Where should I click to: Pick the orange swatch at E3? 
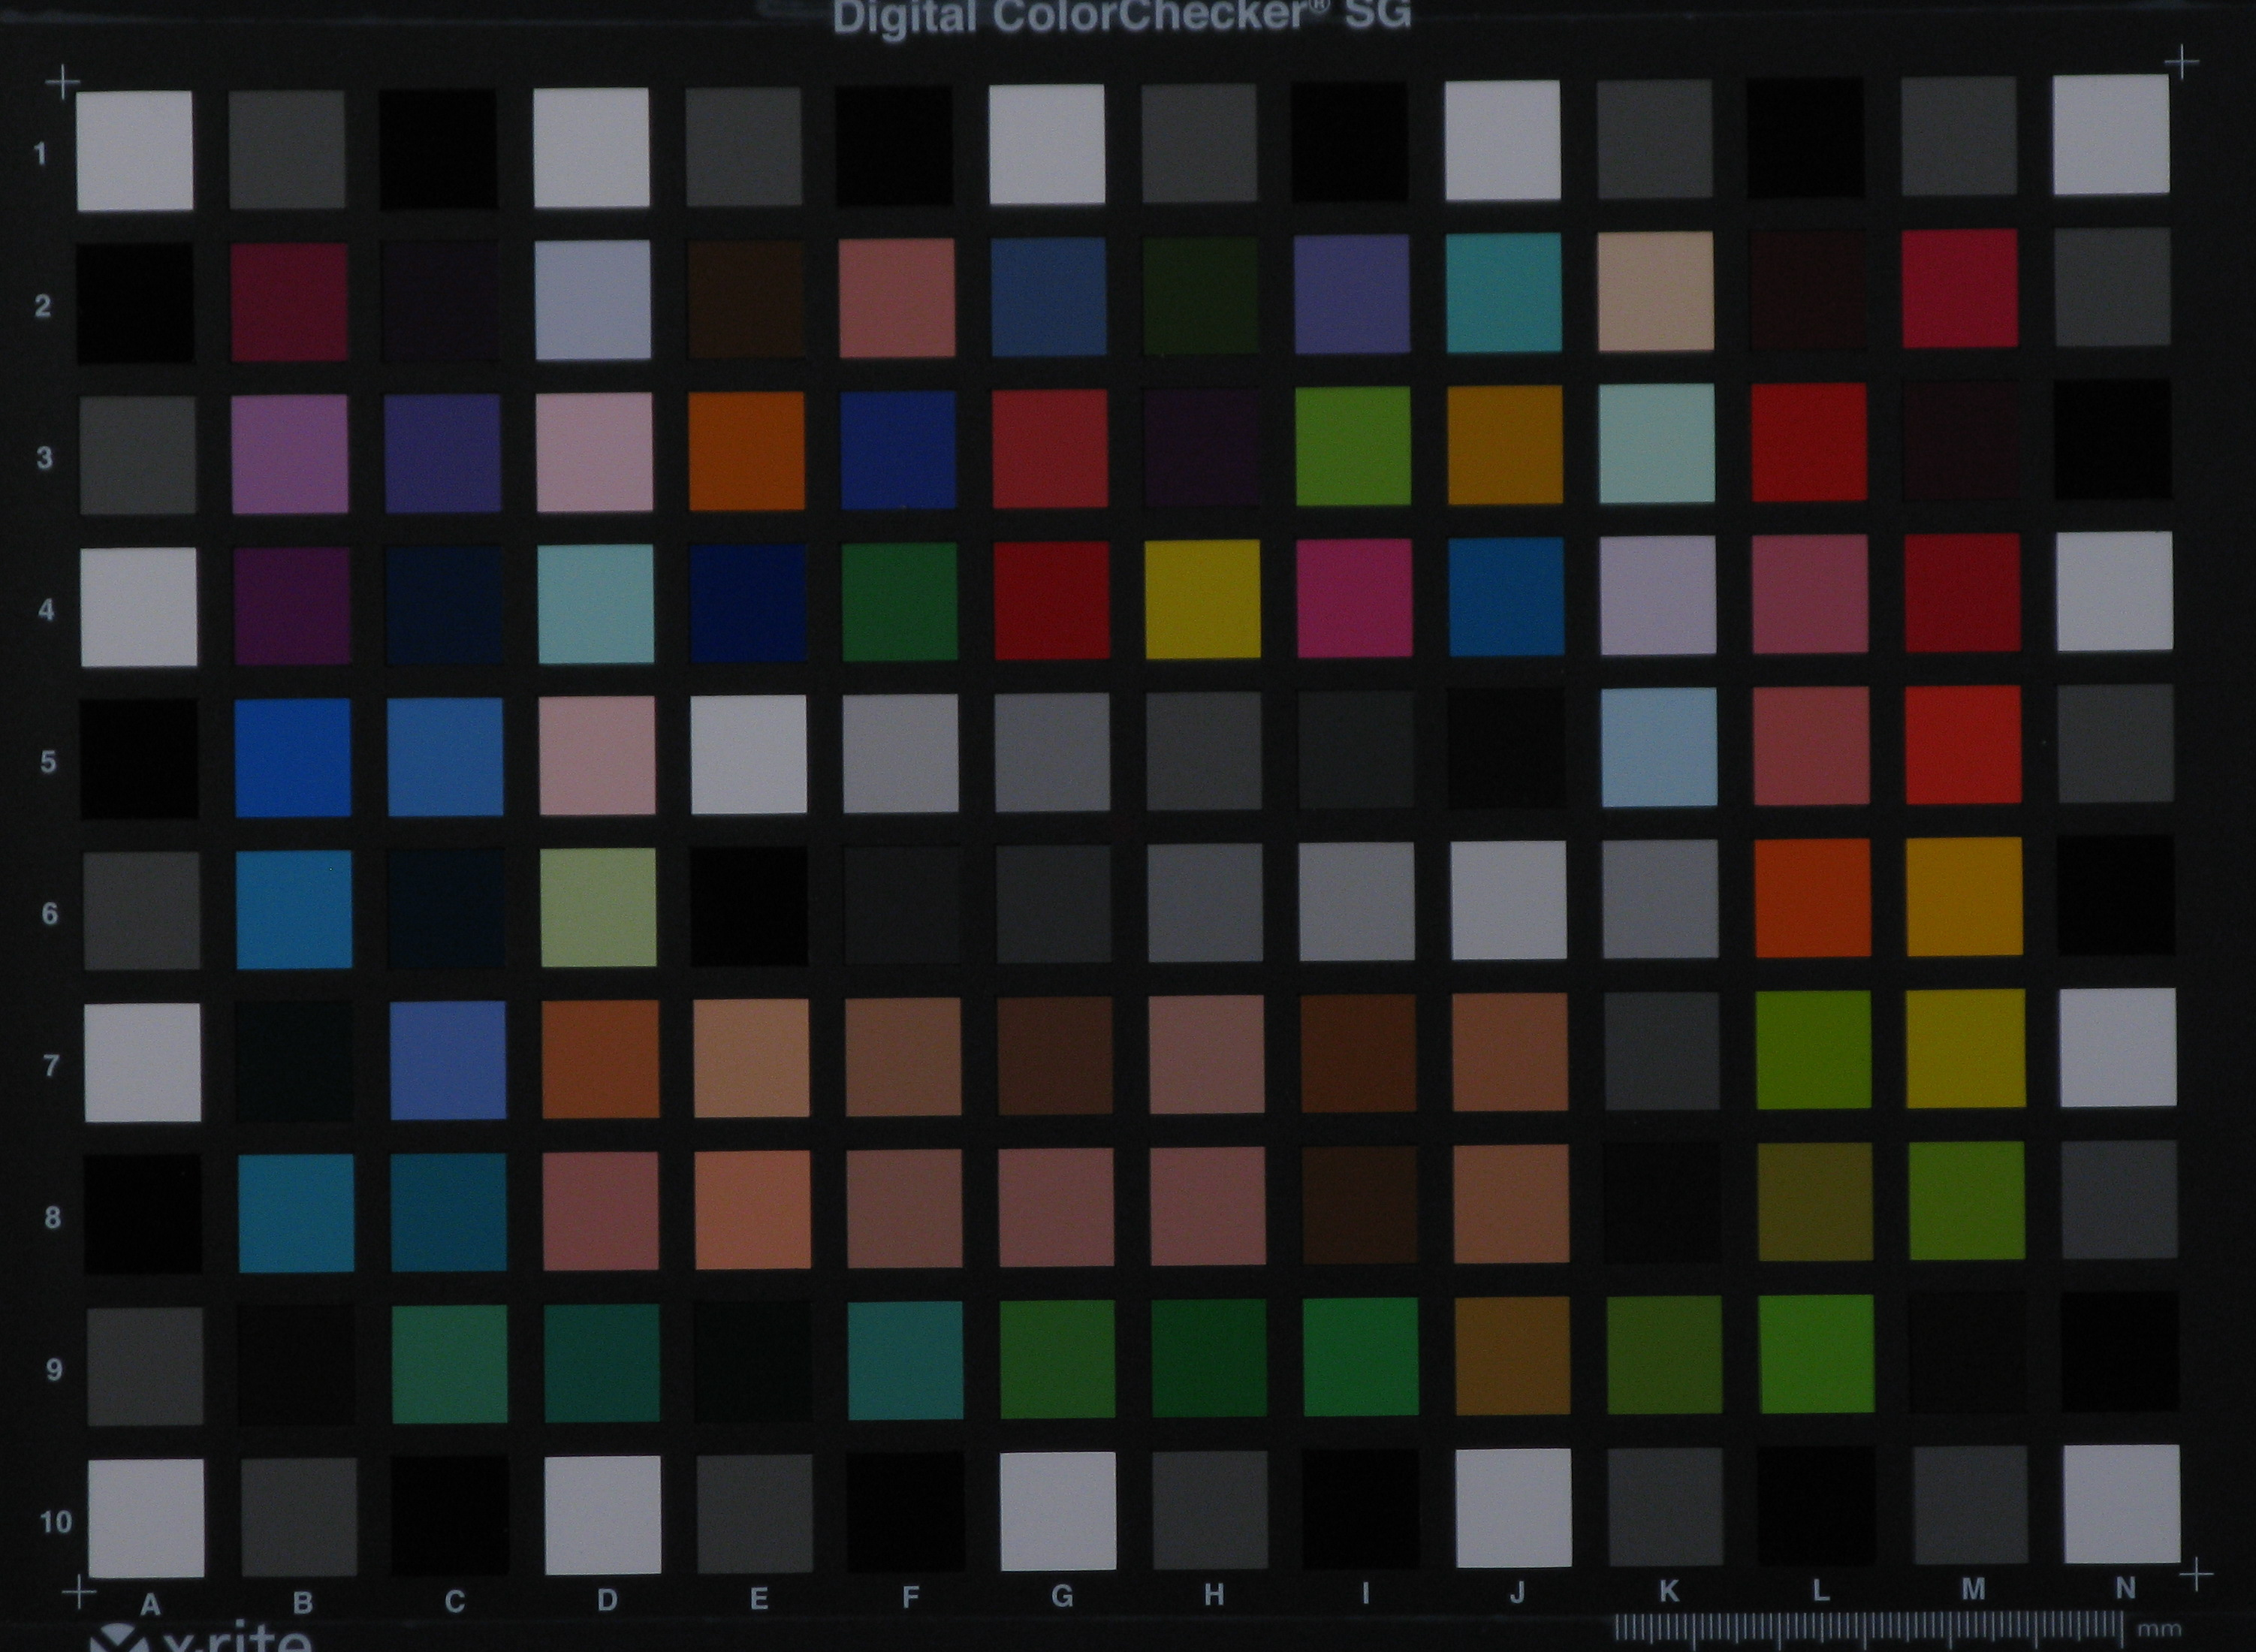(746, 451)
